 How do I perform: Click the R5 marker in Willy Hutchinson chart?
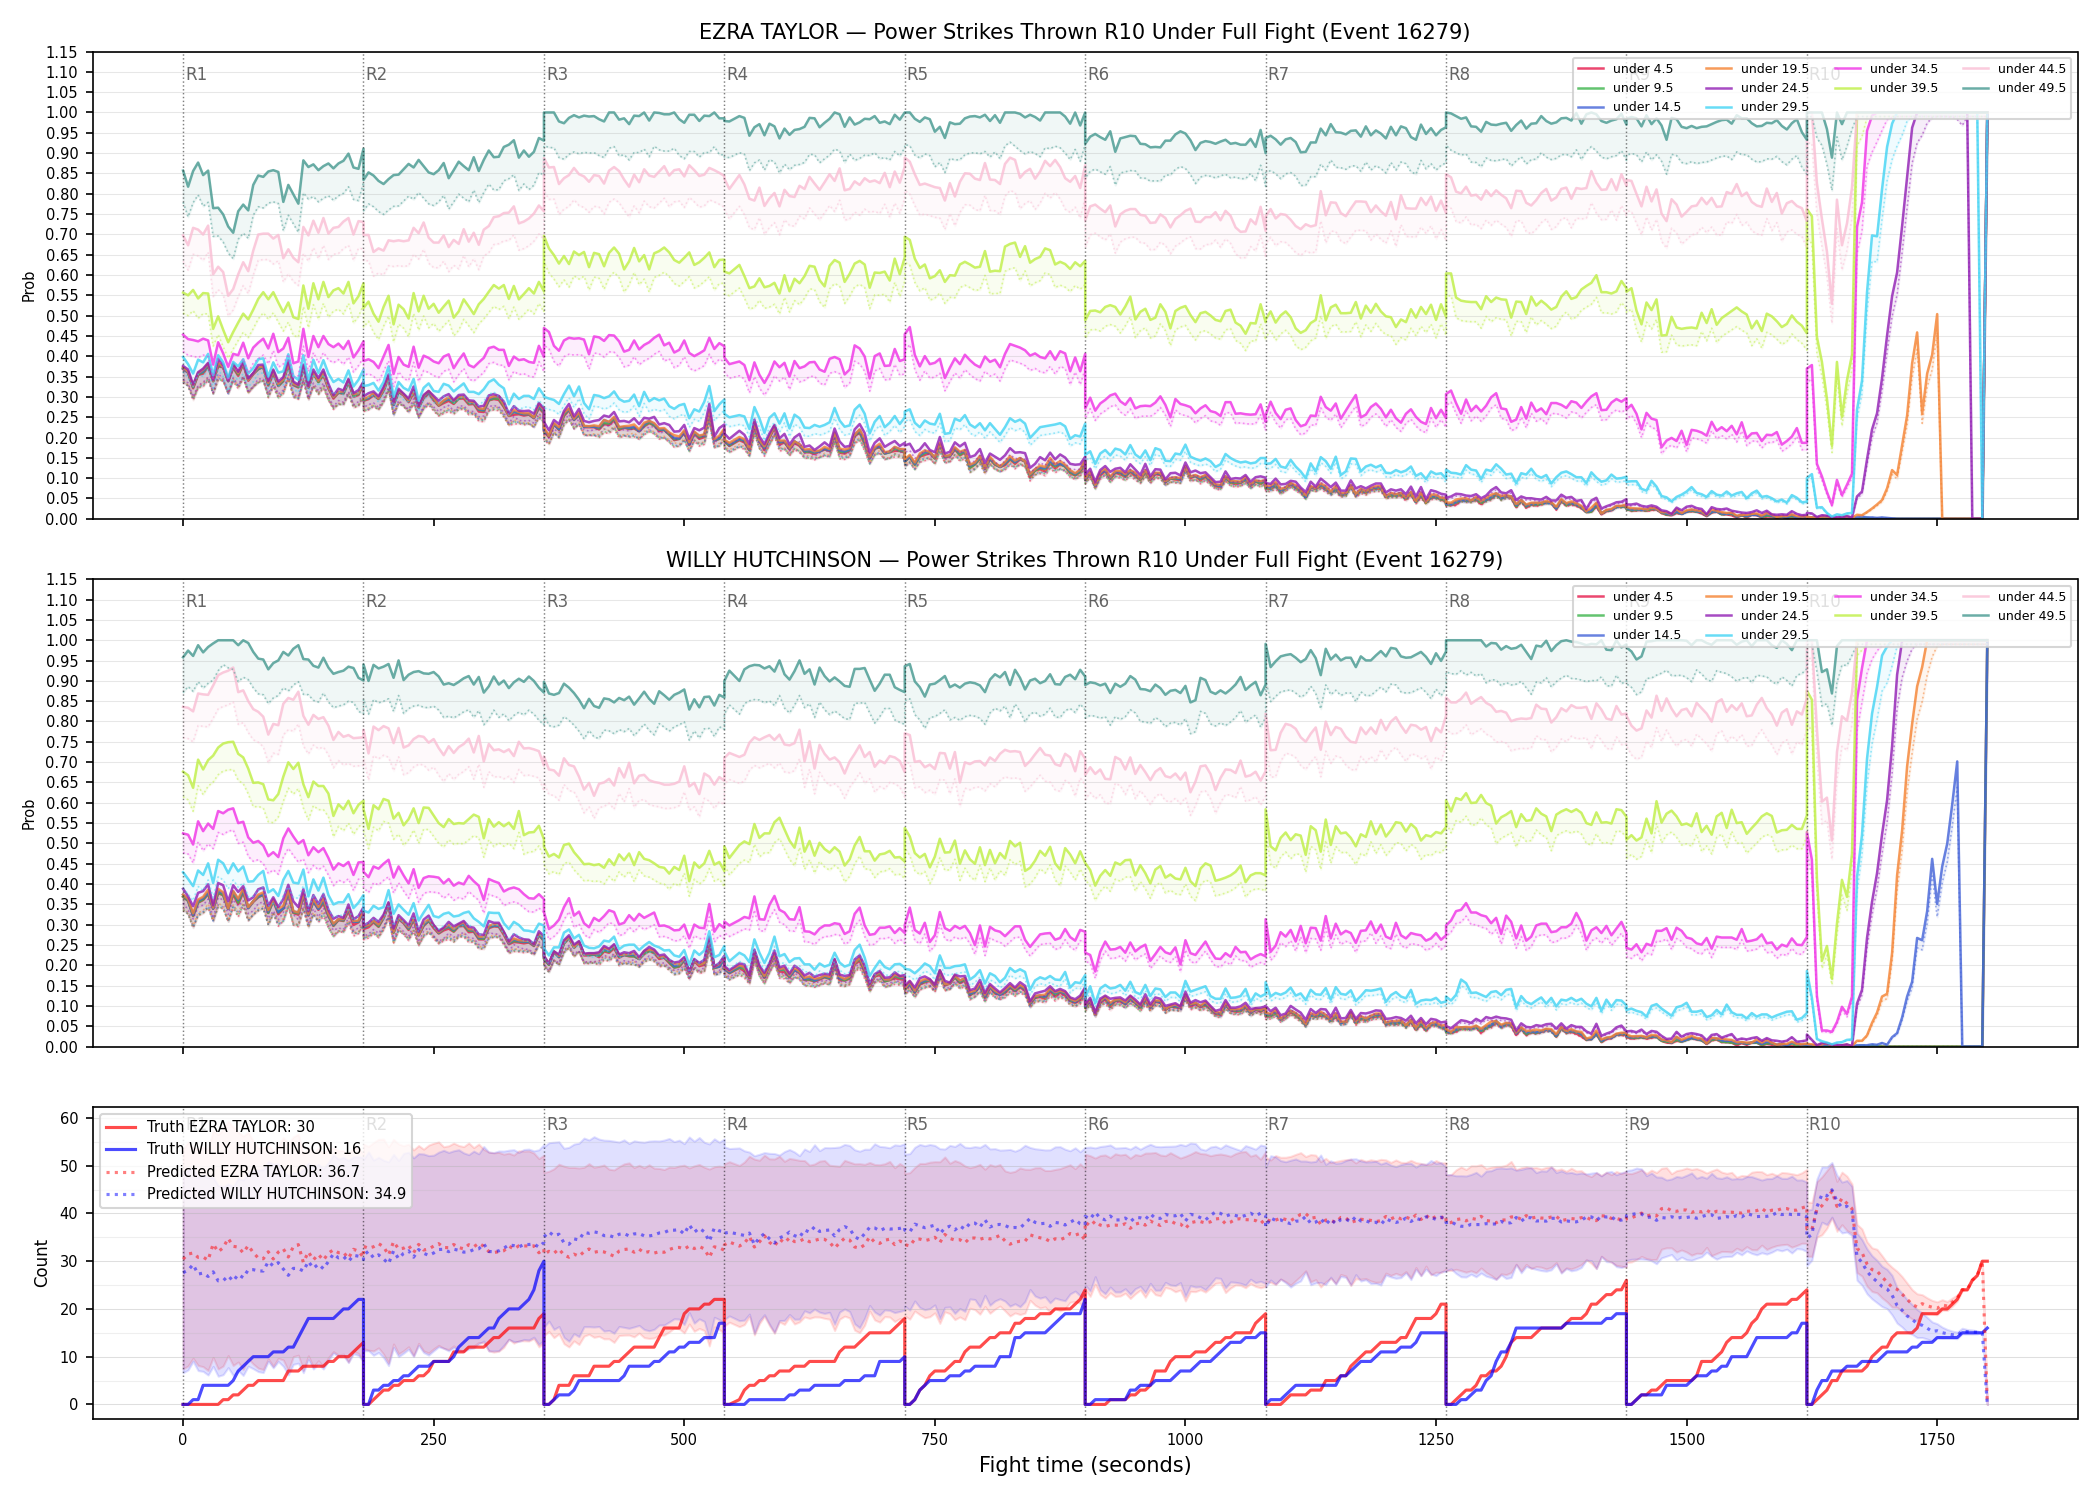(917, 601)
